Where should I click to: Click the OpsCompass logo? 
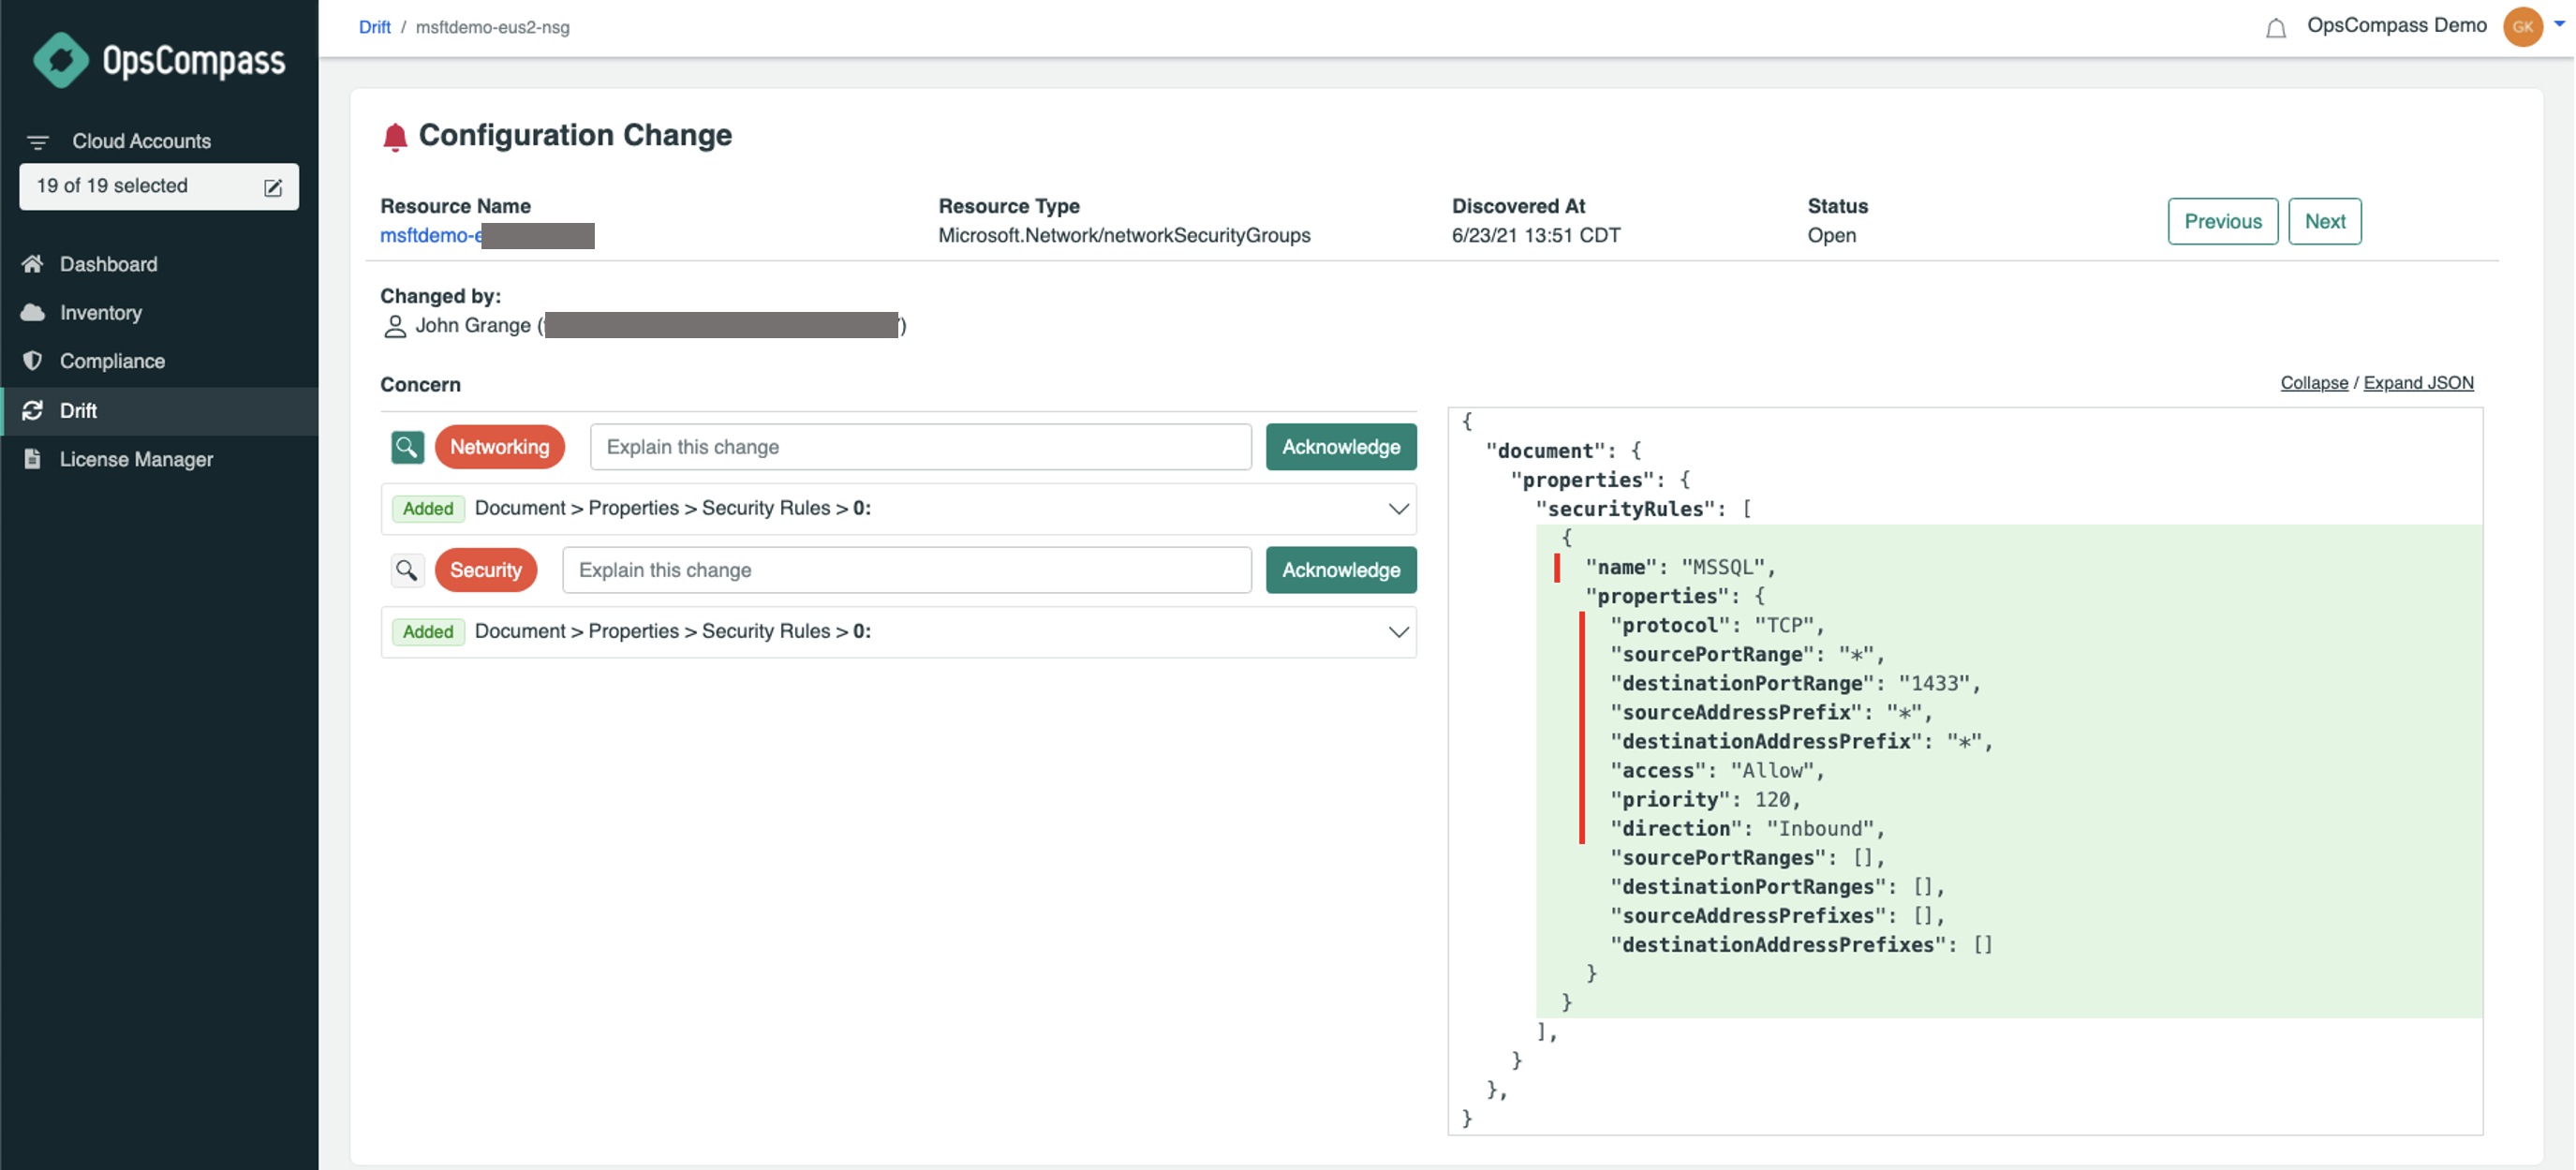(159, 60)
